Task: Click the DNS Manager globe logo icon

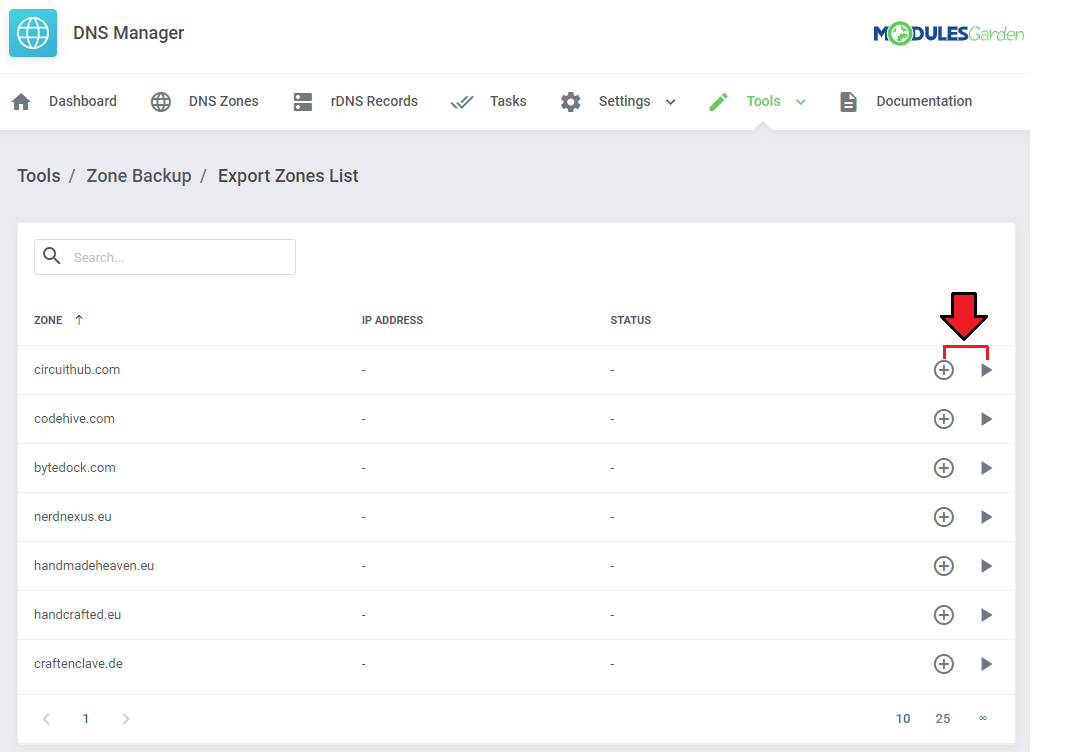Action: point(33,33)
